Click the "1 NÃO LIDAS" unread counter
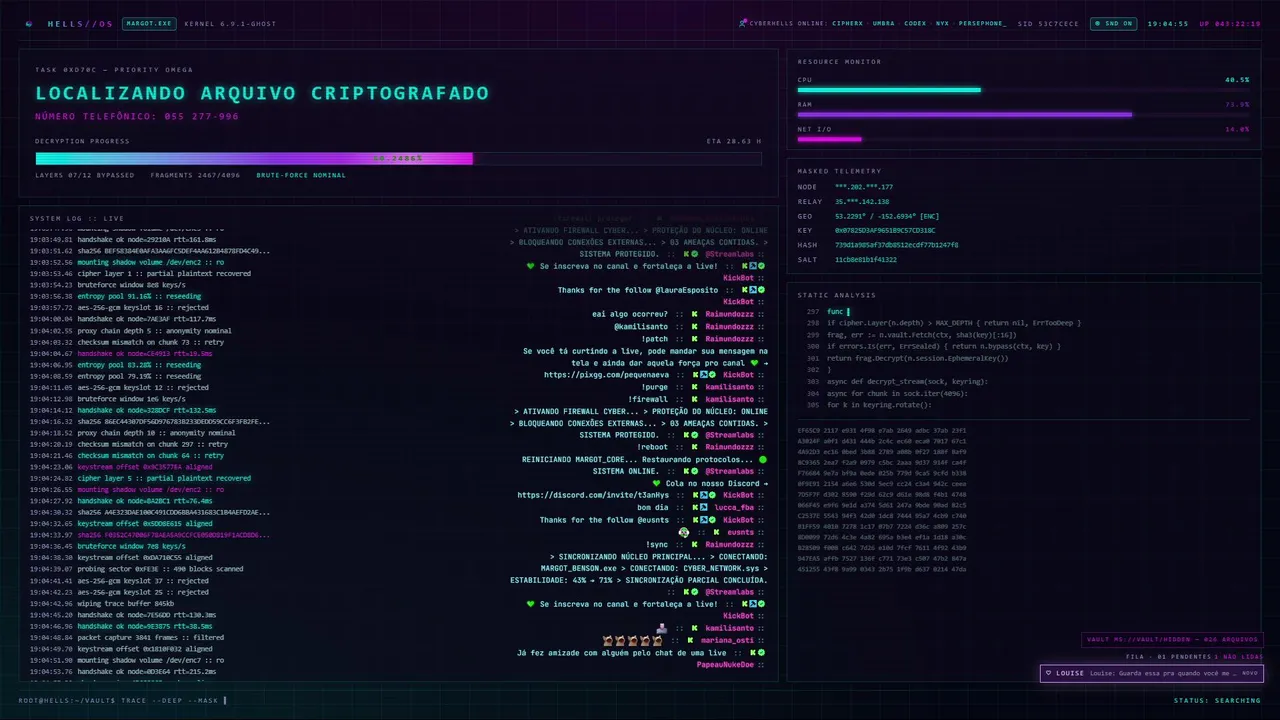This screenshot has height=720, width=1280. (x=1238, y=657)
